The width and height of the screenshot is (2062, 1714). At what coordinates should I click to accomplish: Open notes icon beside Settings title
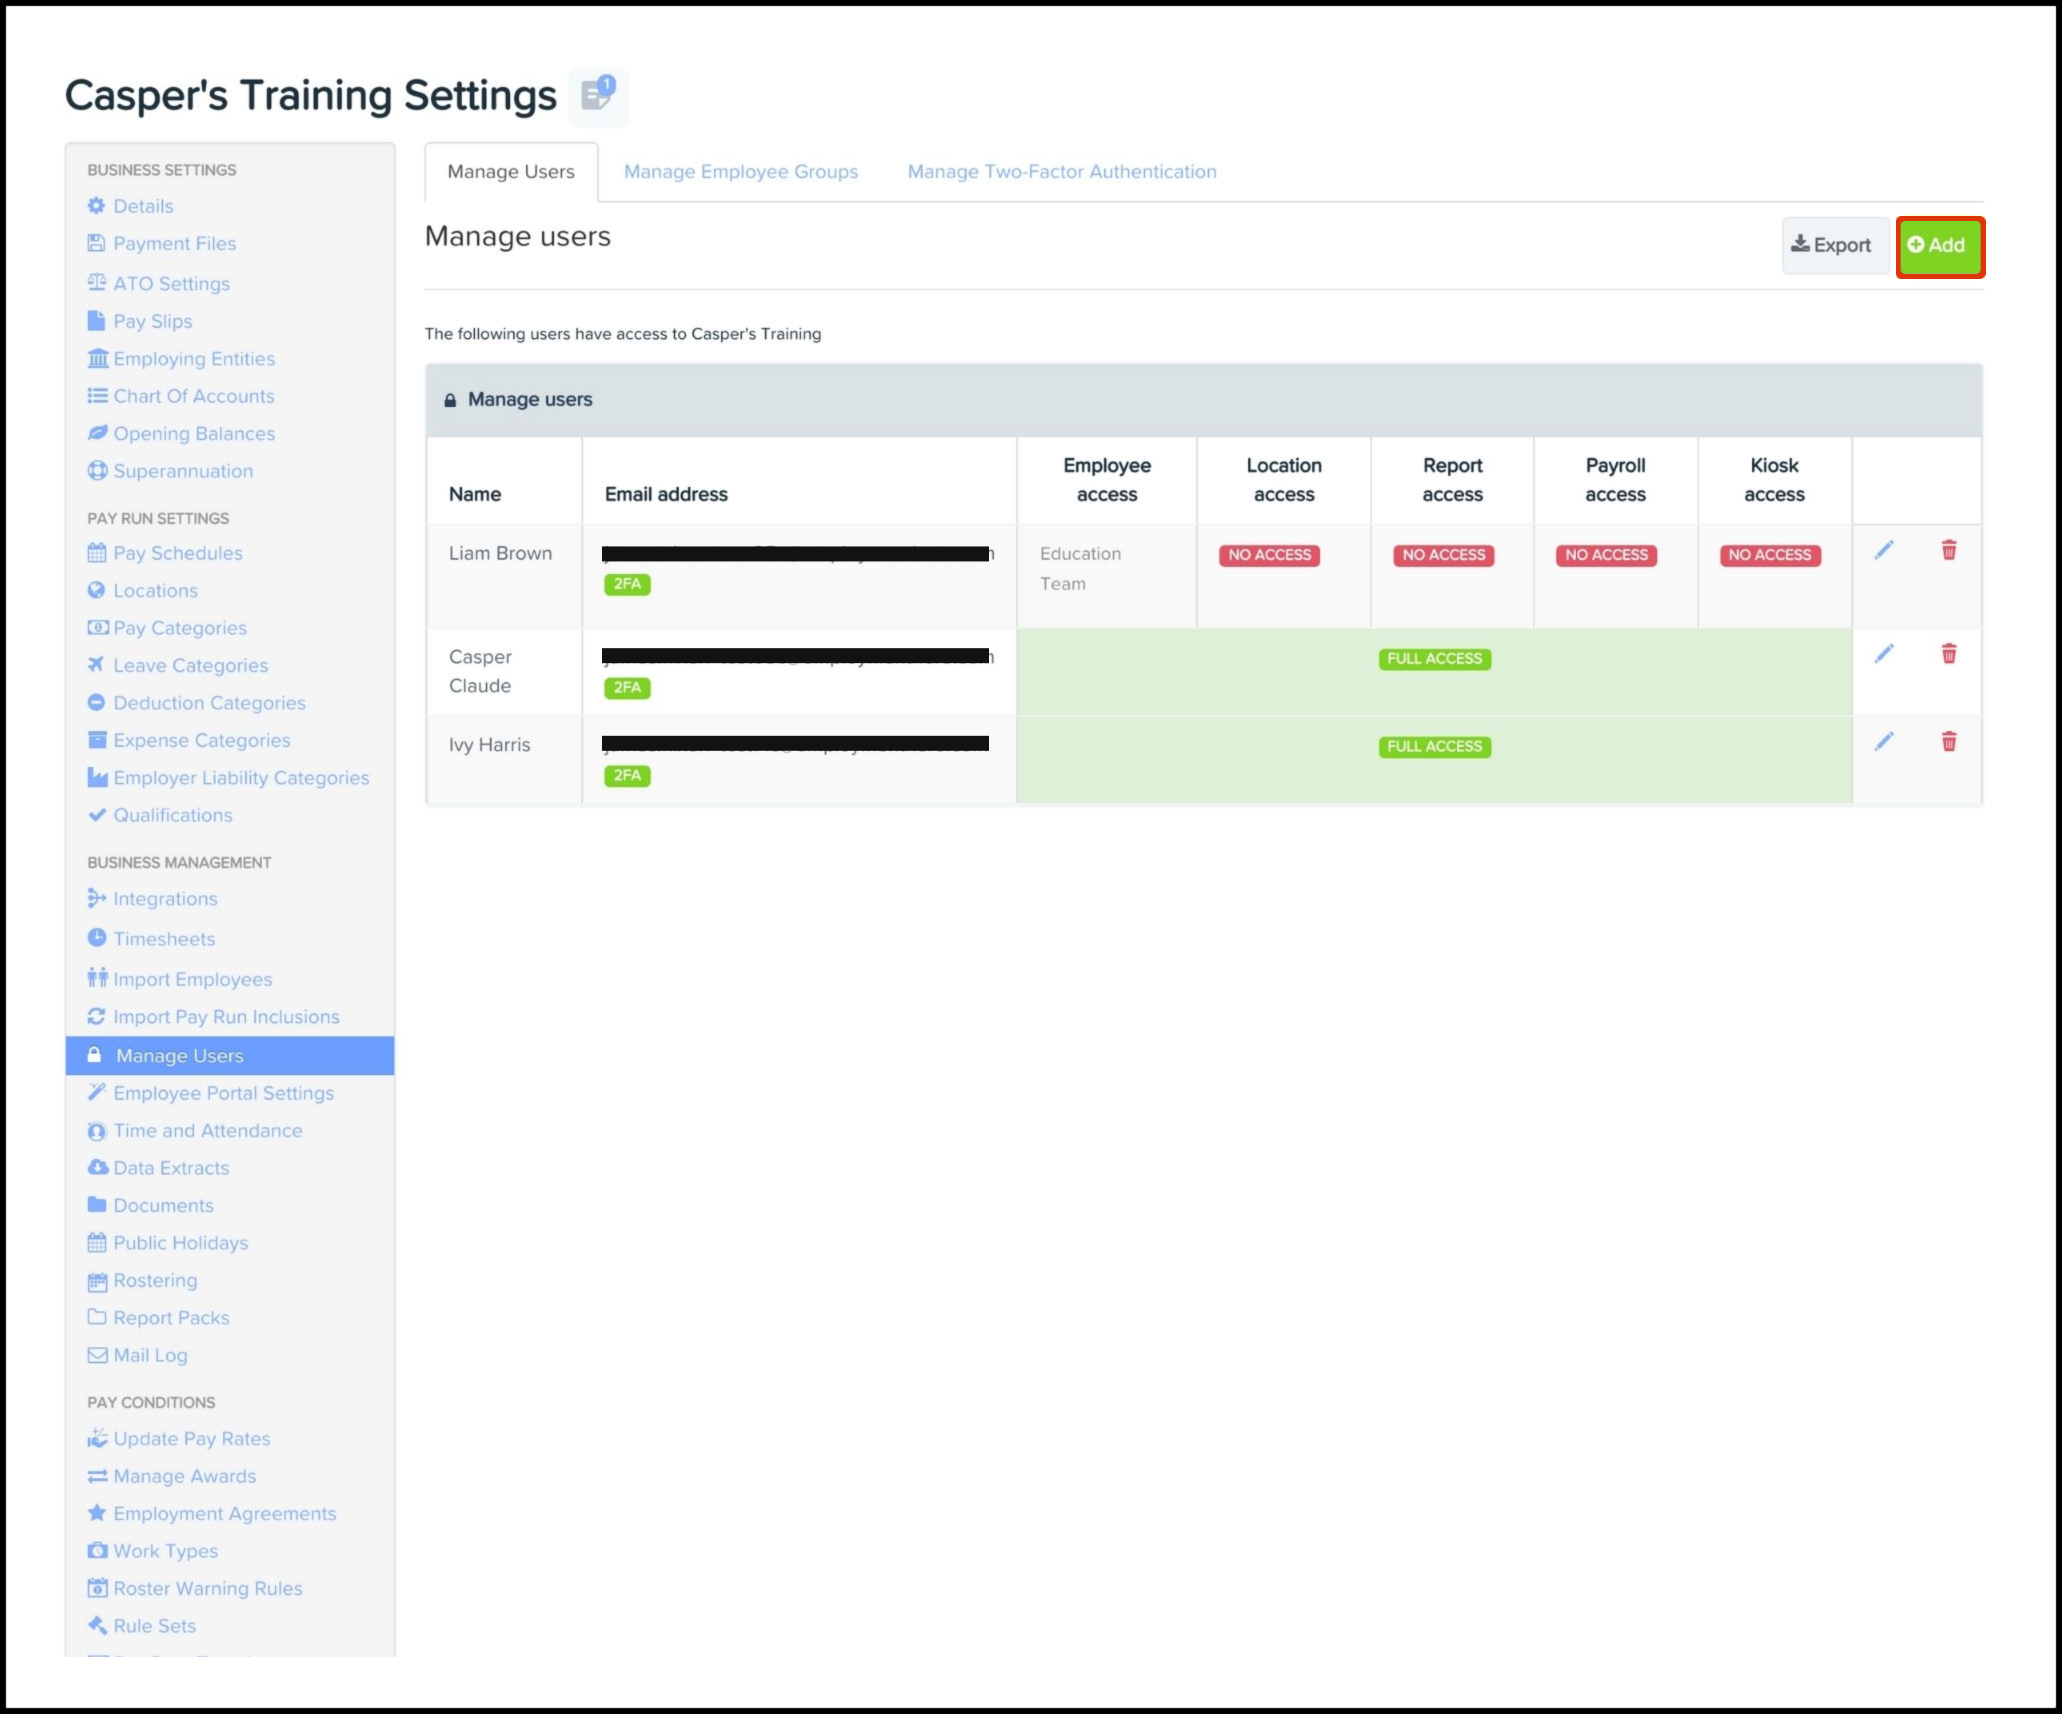click(x=598, y=96)
